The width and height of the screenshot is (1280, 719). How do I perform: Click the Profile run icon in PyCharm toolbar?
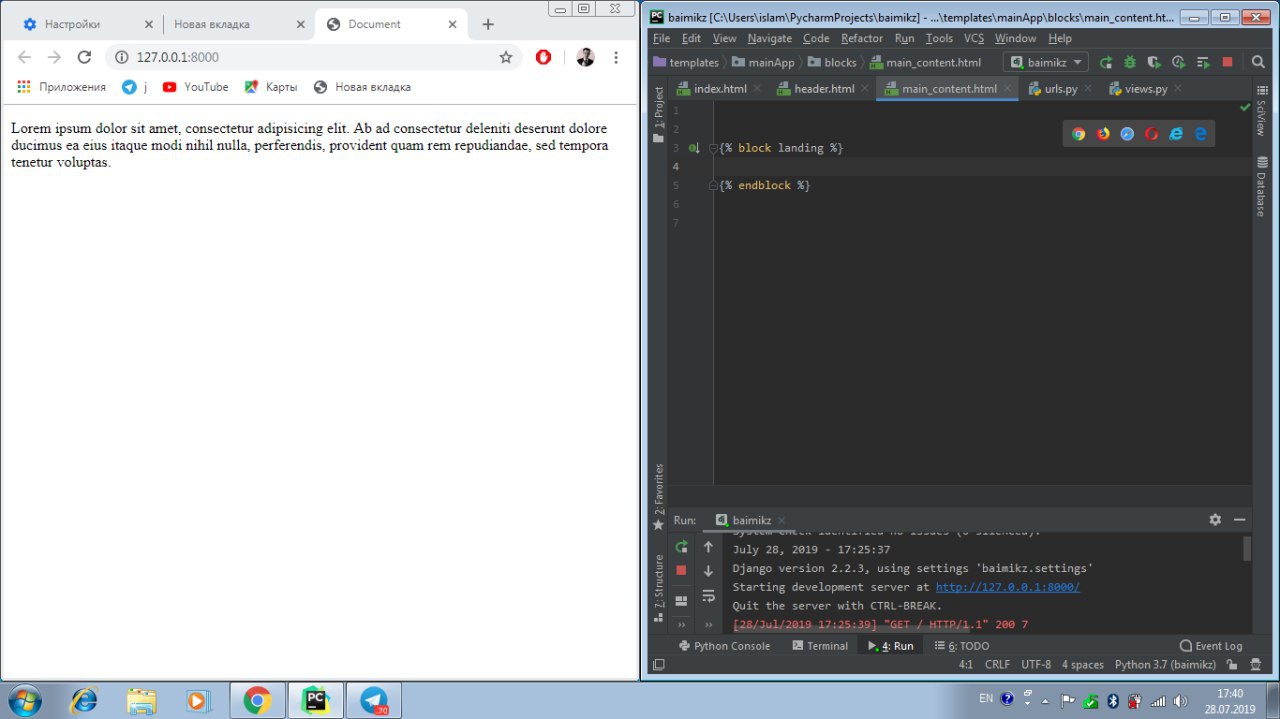click(1178, 62)
